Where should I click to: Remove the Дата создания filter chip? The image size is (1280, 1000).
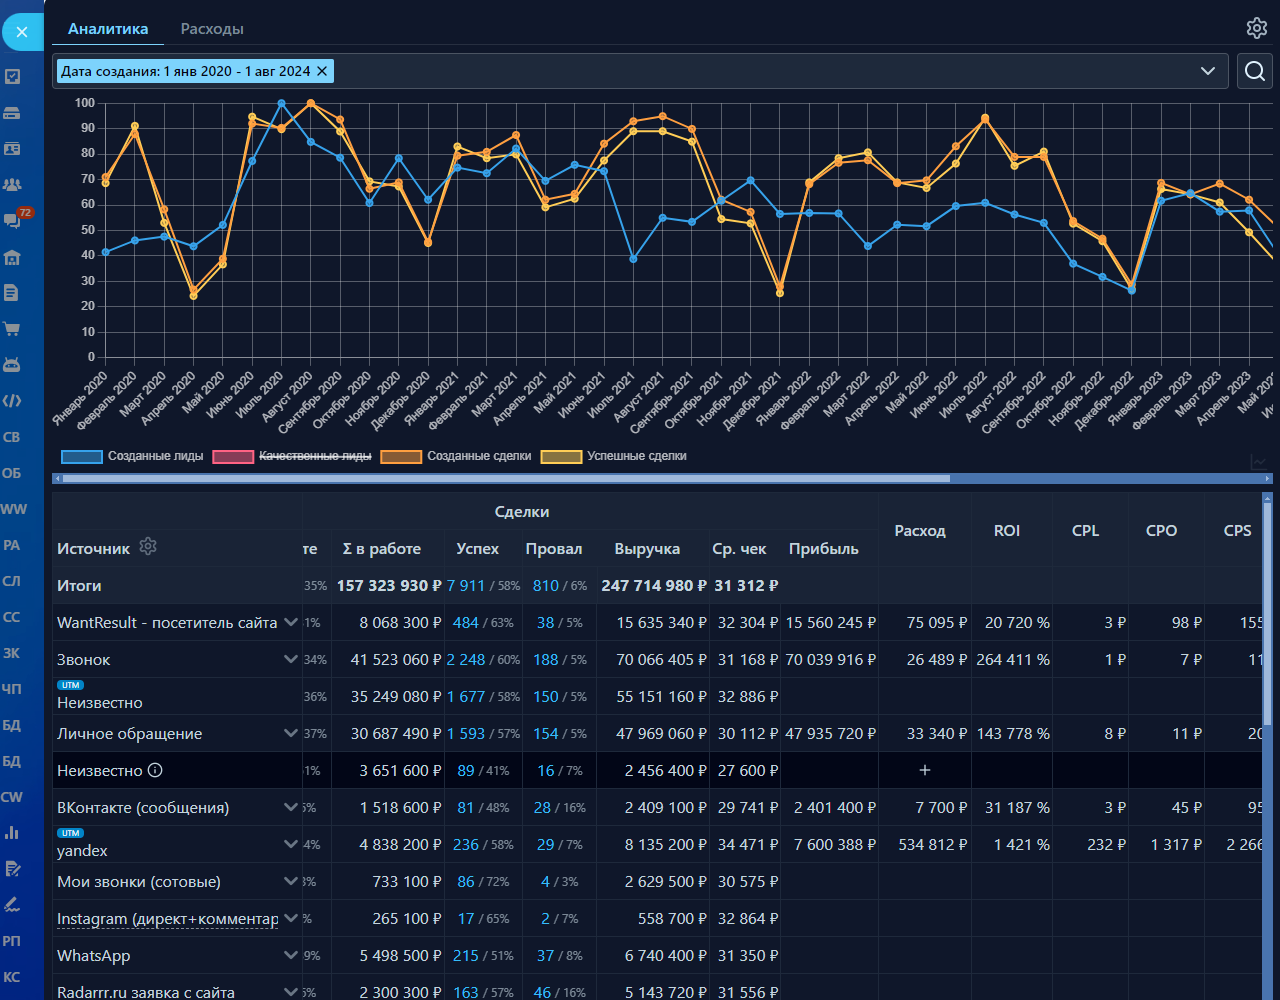point(322,71)
